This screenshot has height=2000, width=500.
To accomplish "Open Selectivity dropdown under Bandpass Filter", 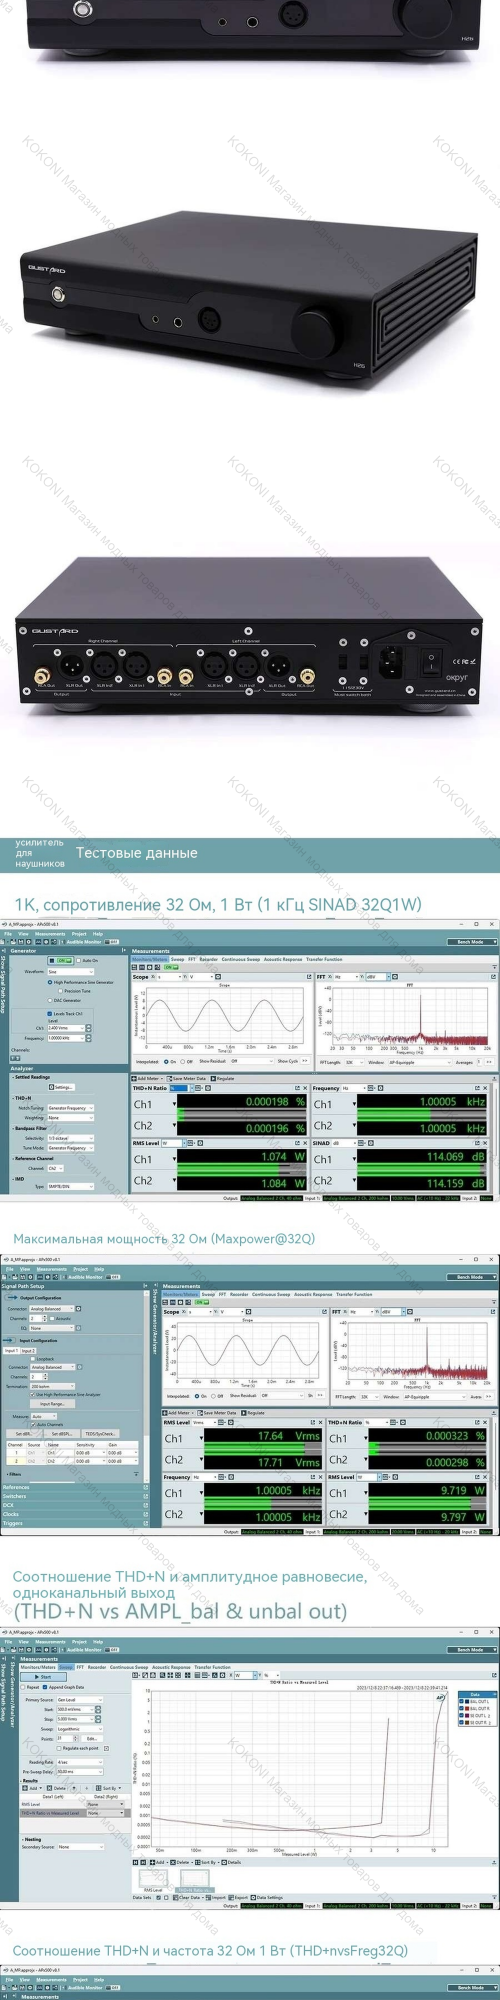I will [70, 1138].
